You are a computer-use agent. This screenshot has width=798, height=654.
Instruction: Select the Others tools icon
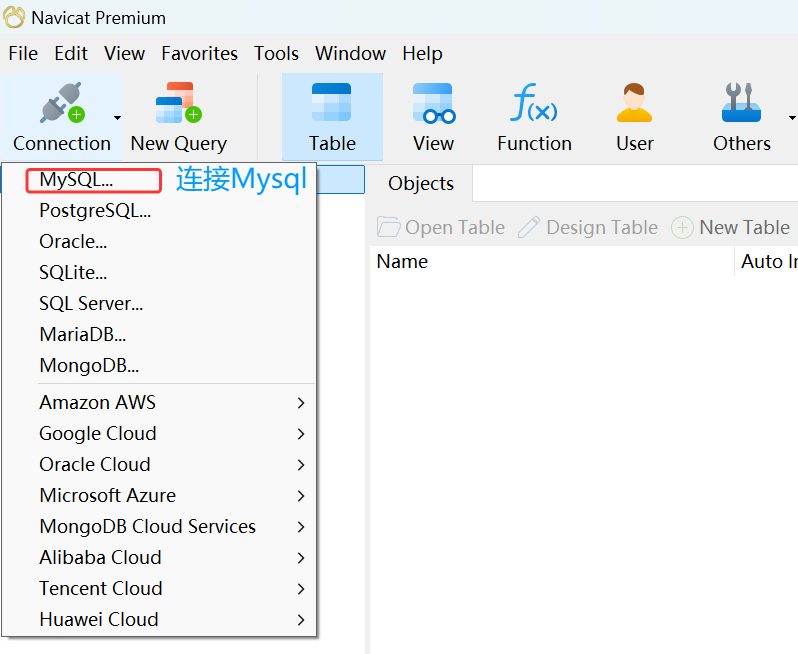(741, 102)
